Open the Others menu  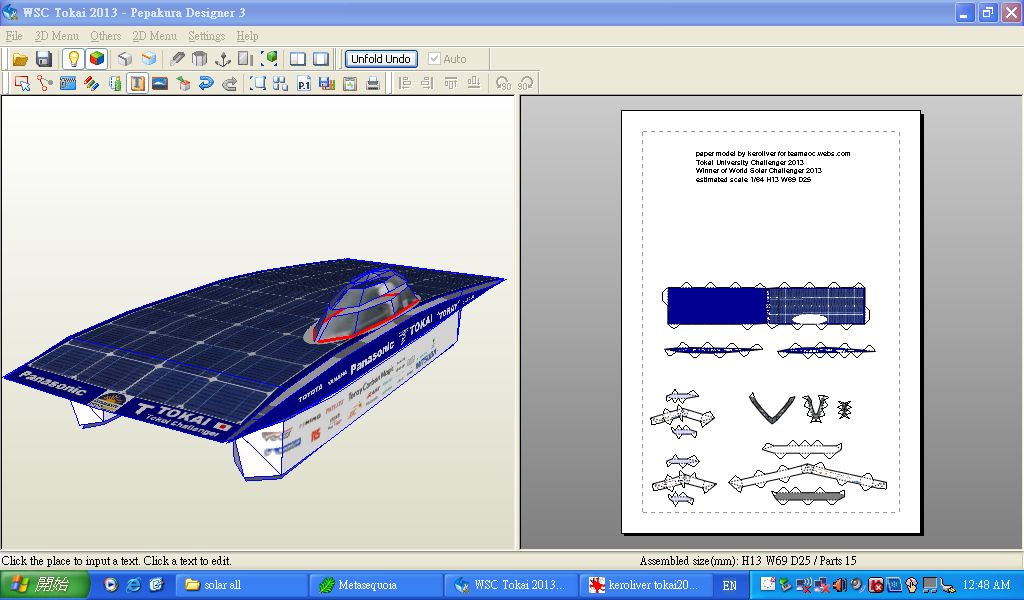click(106, 36)
